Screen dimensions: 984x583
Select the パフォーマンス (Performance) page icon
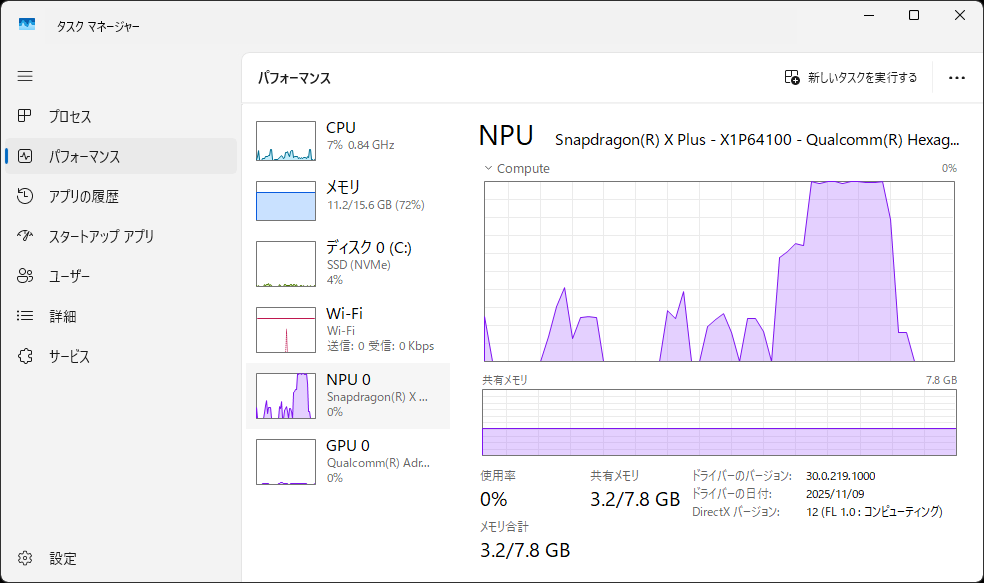click(24, 156)
